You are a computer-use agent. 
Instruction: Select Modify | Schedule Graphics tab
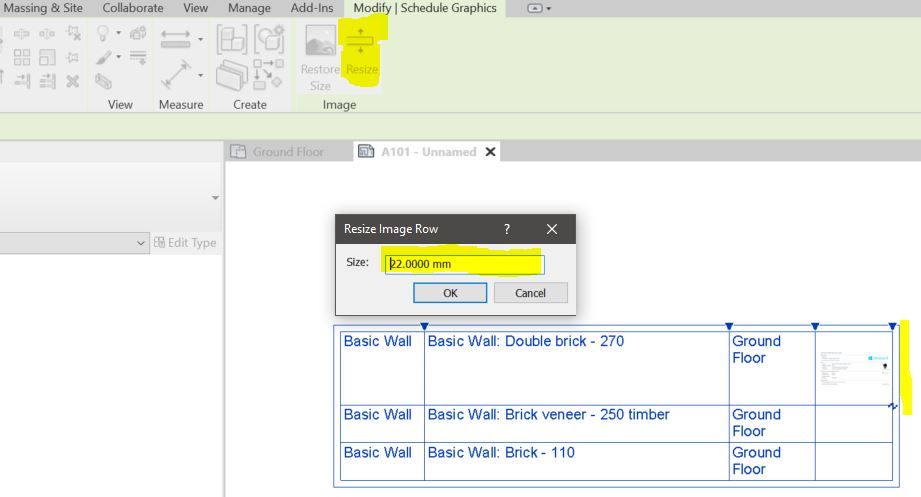pyautogui.click(x=425, y=8)
